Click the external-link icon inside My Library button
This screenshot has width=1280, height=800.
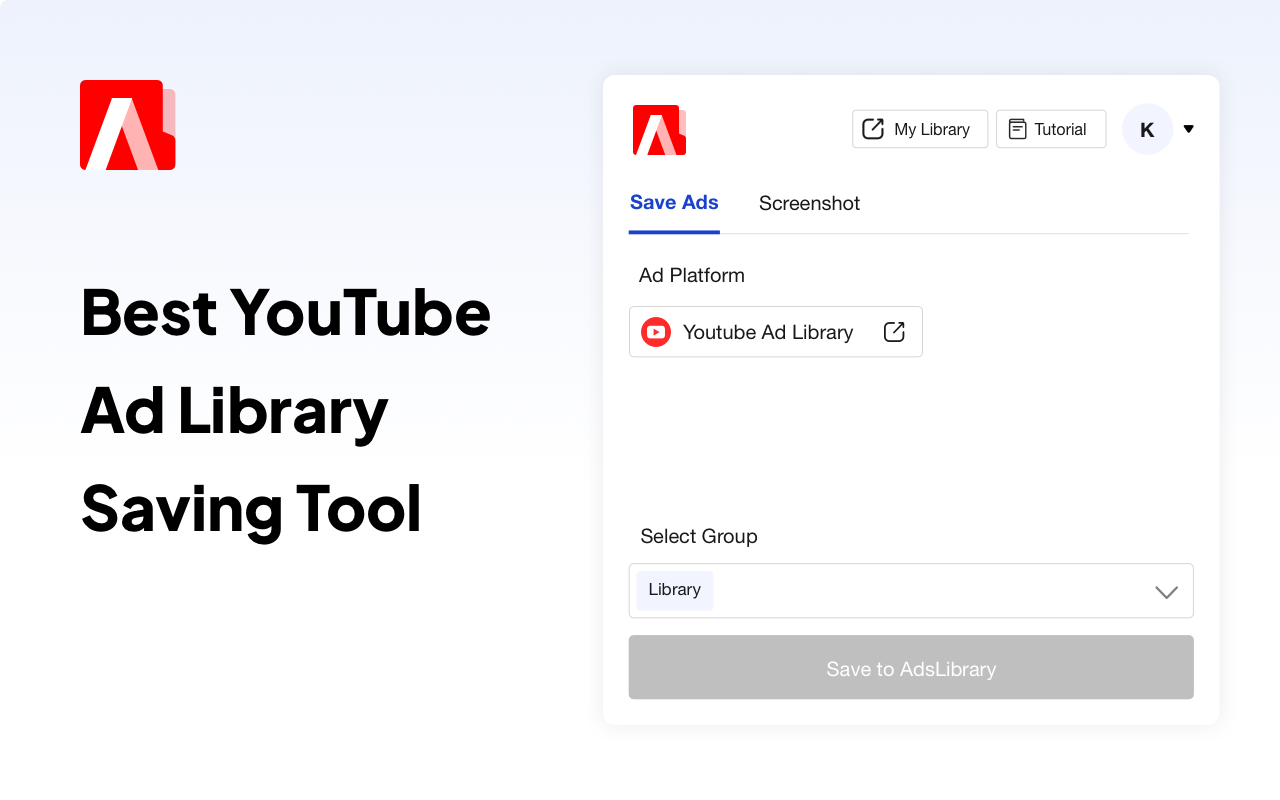tap(874, 128)
